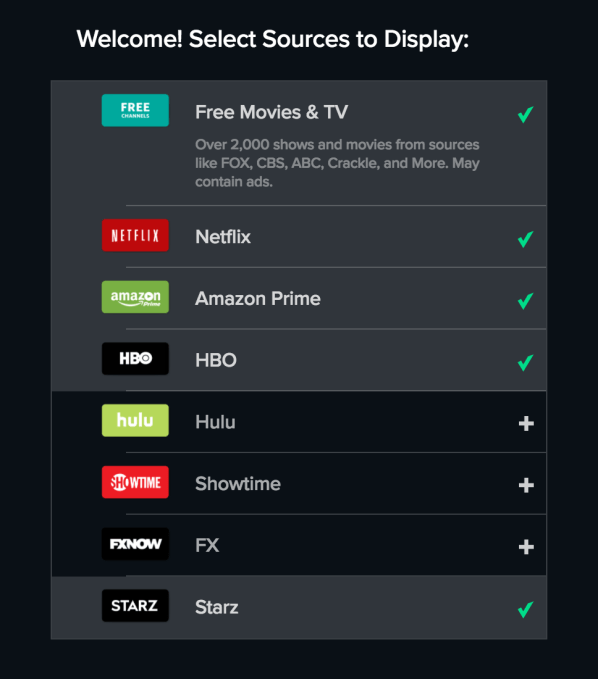Click the red Netflix logo
Image resolution: width=598 pixels, height=679 pixels.
[x=135, y=235]
